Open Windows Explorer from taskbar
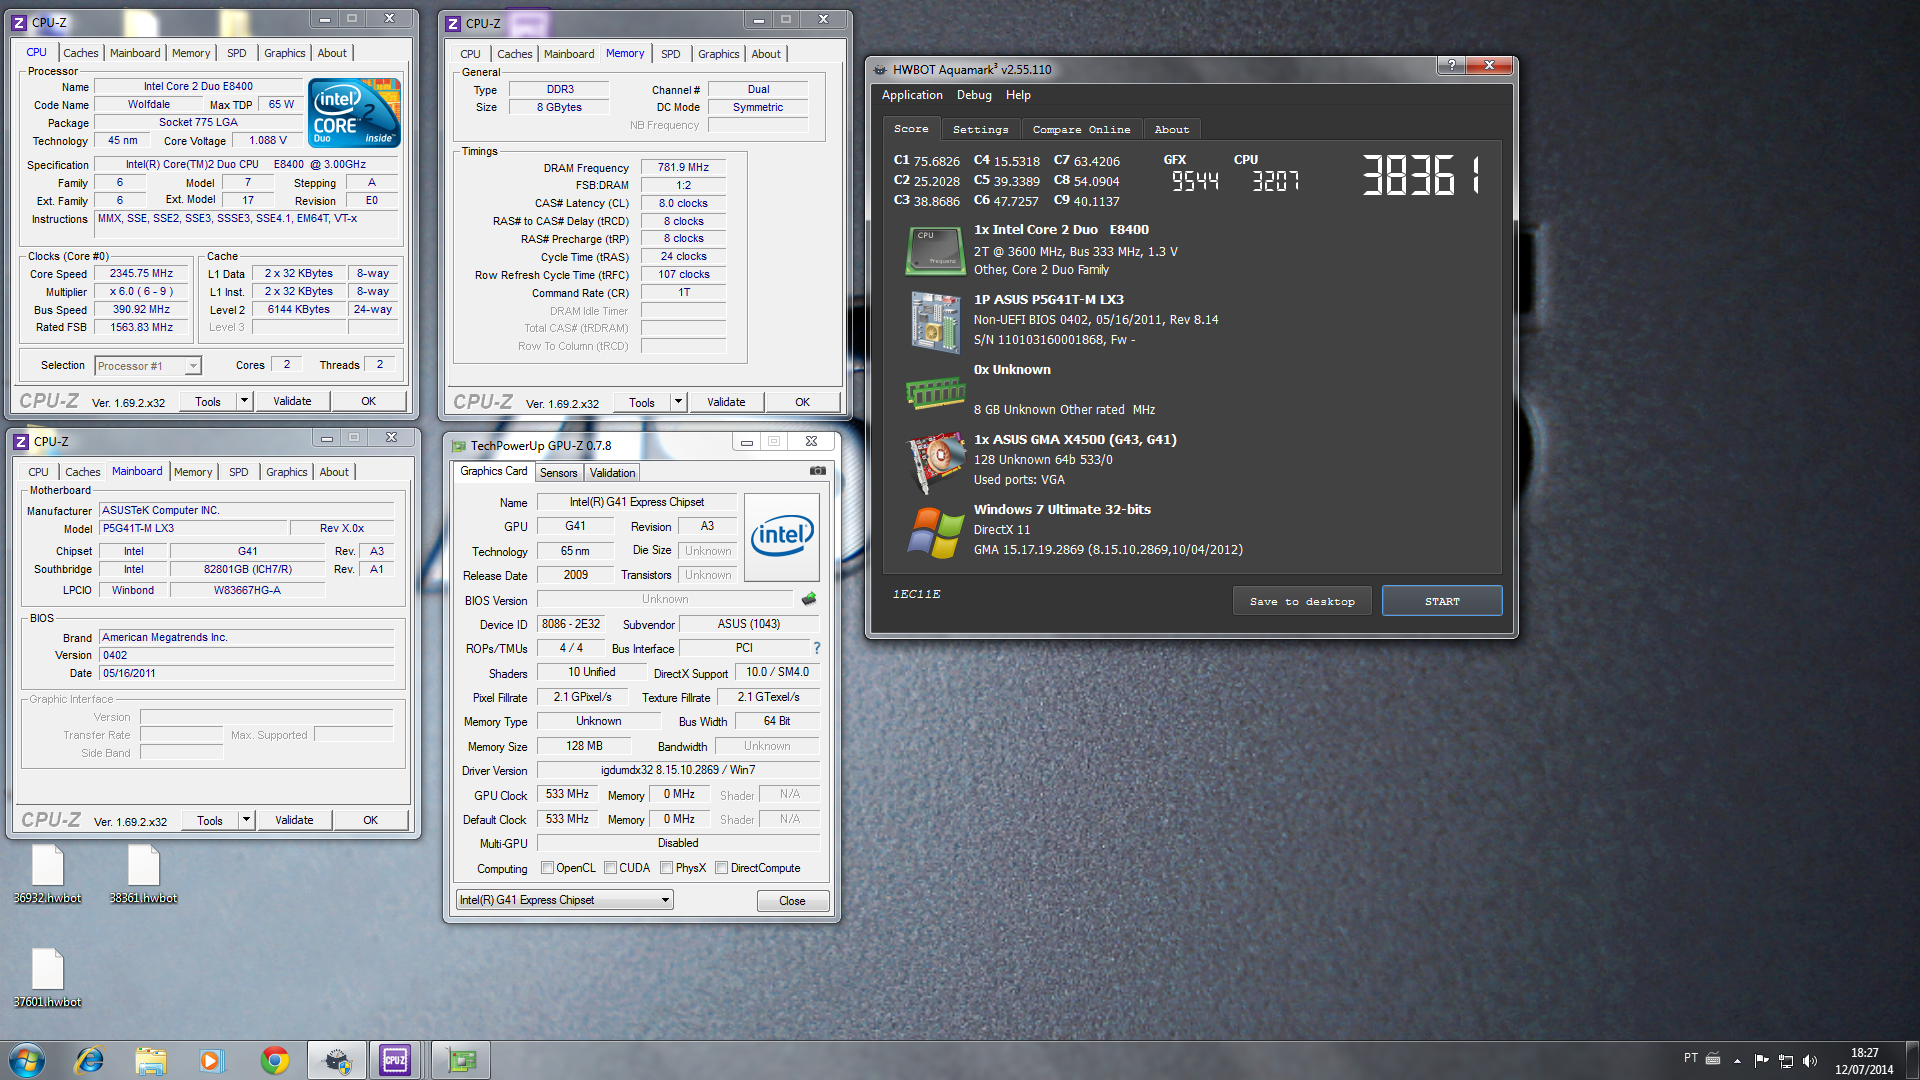This screenshot has height=1080, width=1920. point(150,1060)
